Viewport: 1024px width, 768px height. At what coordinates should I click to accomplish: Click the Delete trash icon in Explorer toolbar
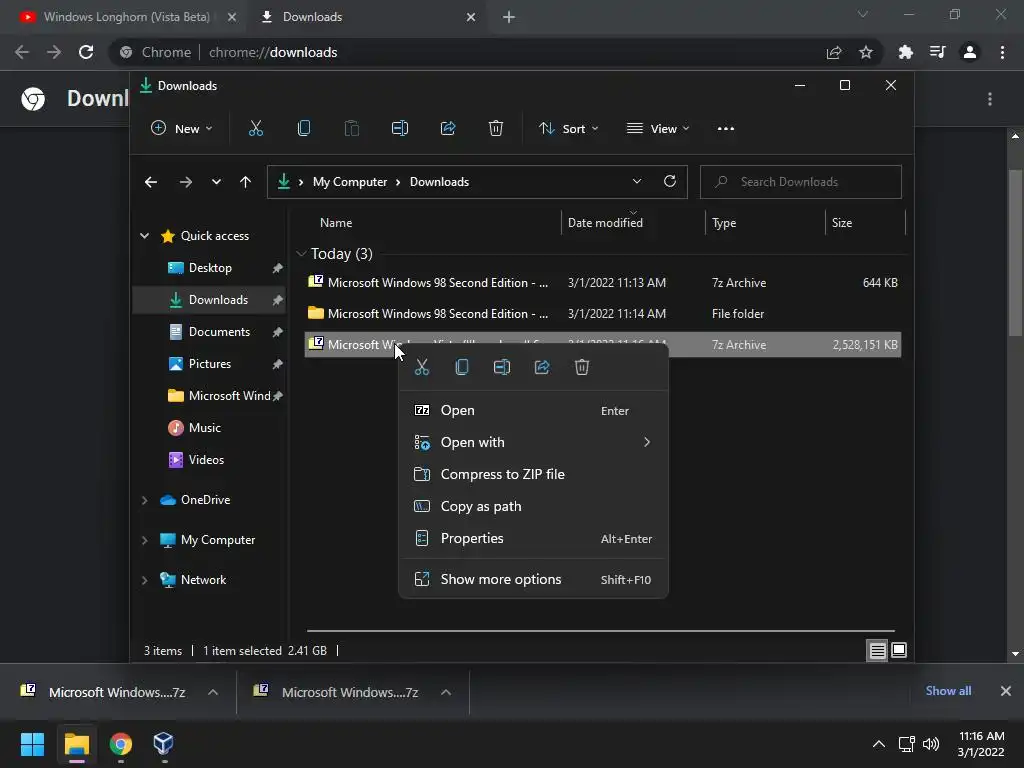pos(496,129)
